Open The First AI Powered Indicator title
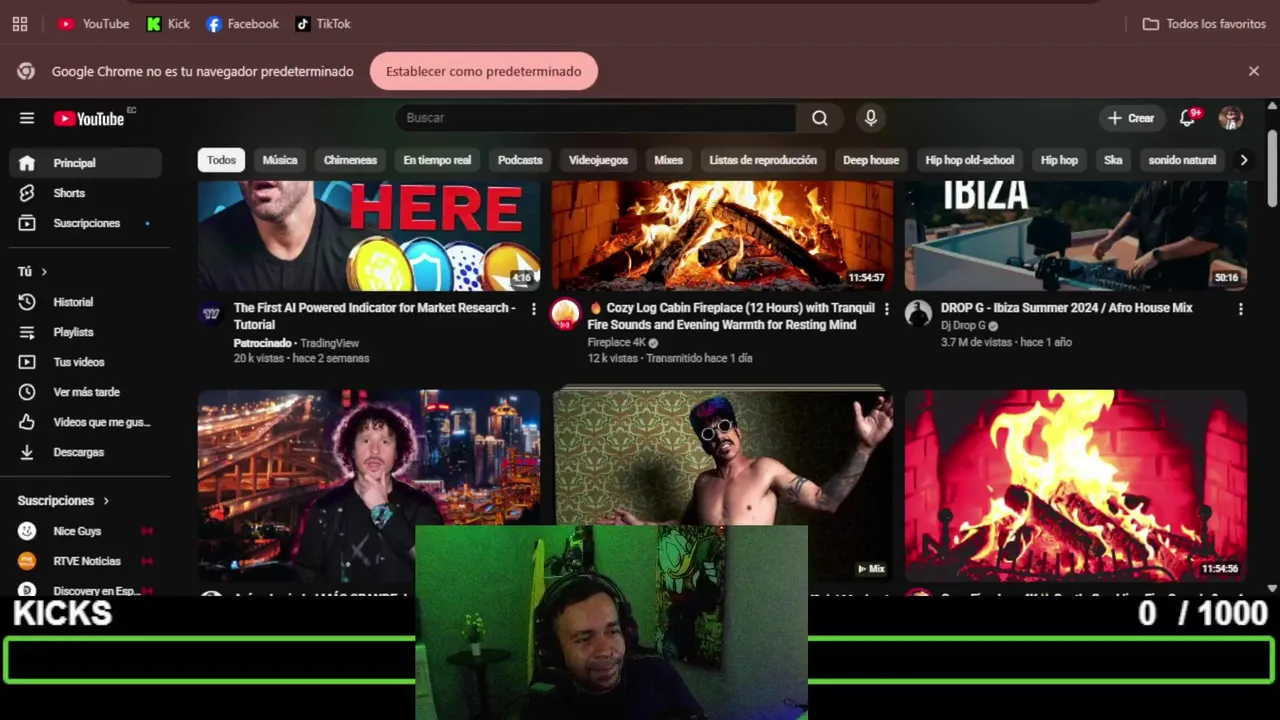 (375, 316)
